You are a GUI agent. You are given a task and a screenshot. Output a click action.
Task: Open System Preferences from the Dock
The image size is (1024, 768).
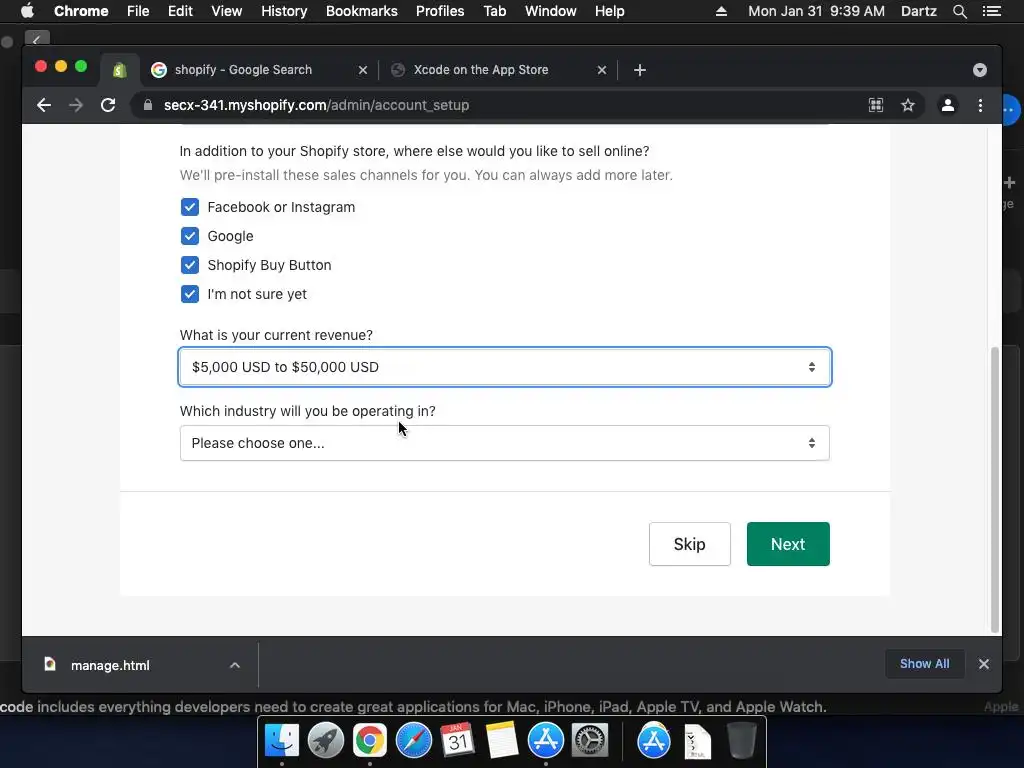(590, 741)
